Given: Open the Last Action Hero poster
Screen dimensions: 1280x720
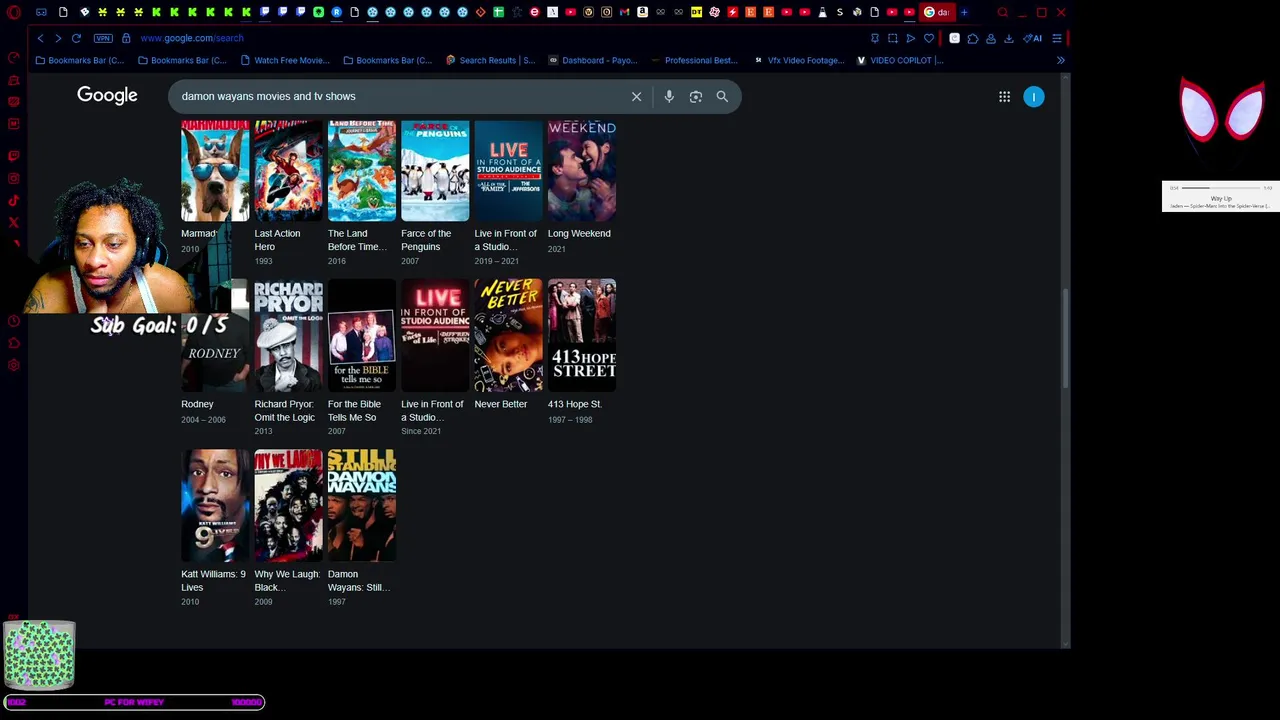Looking at the screenshot, I should coord(288,171).
